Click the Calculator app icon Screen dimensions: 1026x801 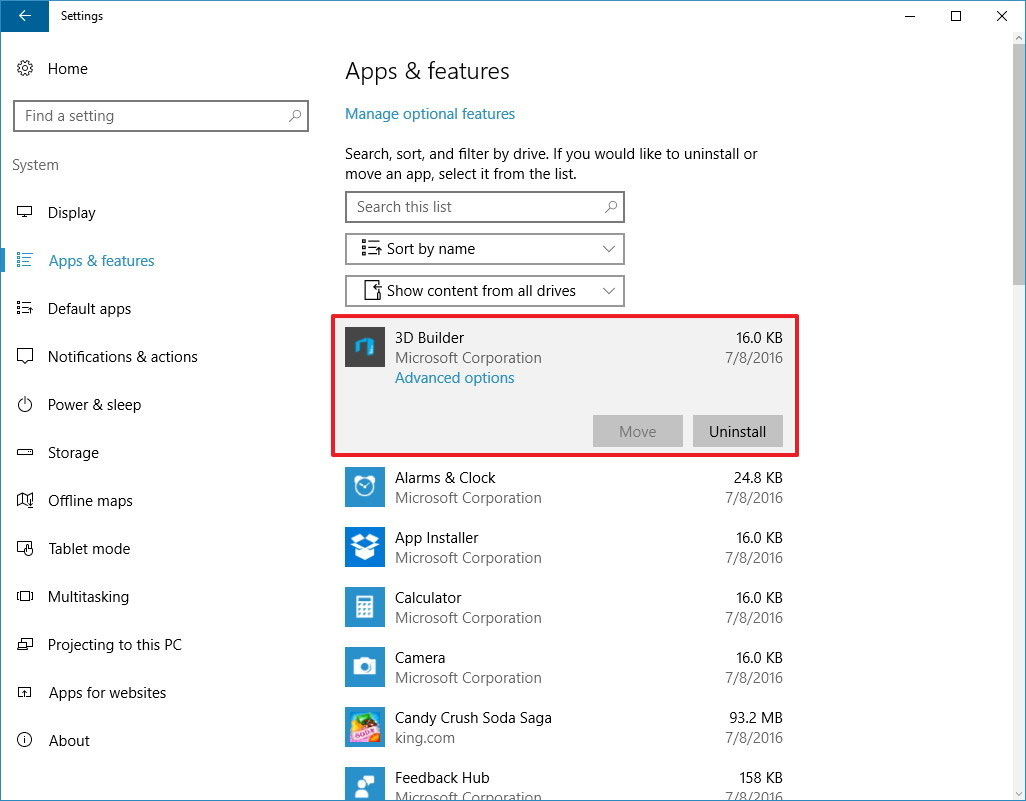[364, 607]
